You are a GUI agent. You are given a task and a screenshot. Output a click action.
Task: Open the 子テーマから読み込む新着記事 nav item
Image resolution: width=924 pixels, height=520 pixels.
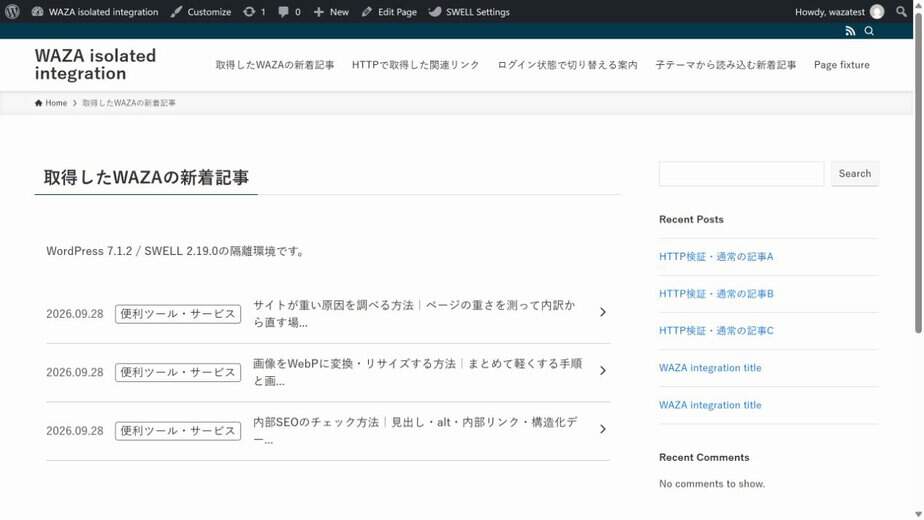coord(725,65)
